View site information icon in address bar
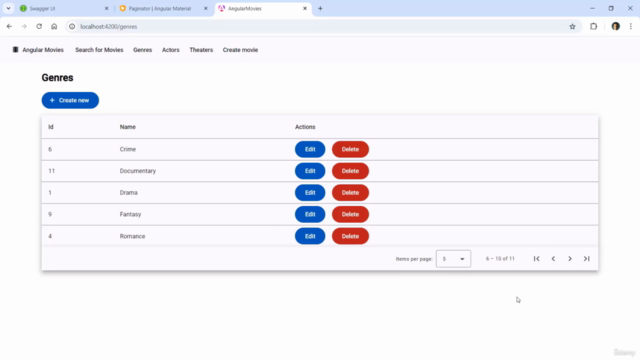Screen dimensions: 640x360 point(72,27)
